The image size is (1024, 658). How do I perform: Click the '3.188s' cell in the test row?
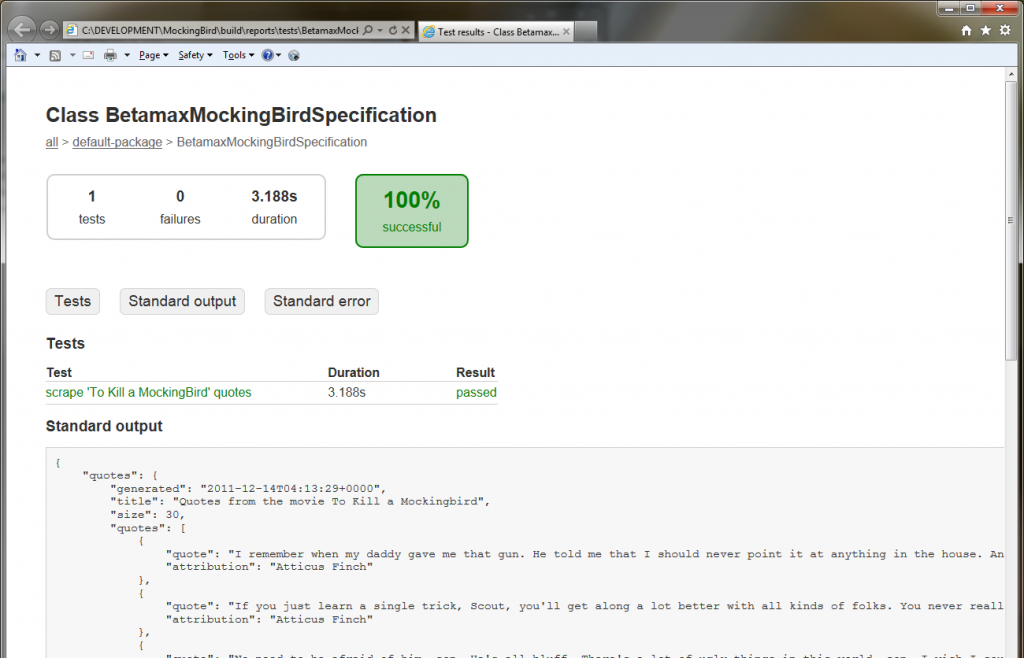pos(347,392)
